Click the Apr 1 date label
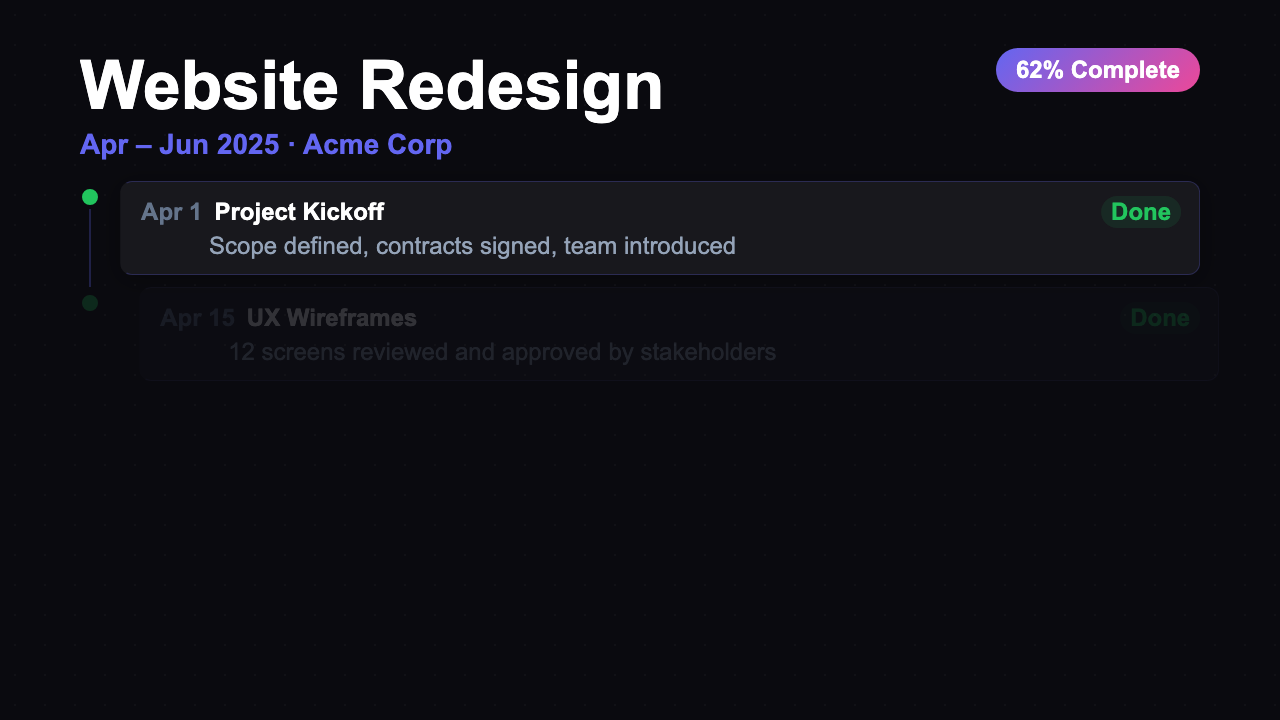This screenshot has height=720, width=1280. 170,212
